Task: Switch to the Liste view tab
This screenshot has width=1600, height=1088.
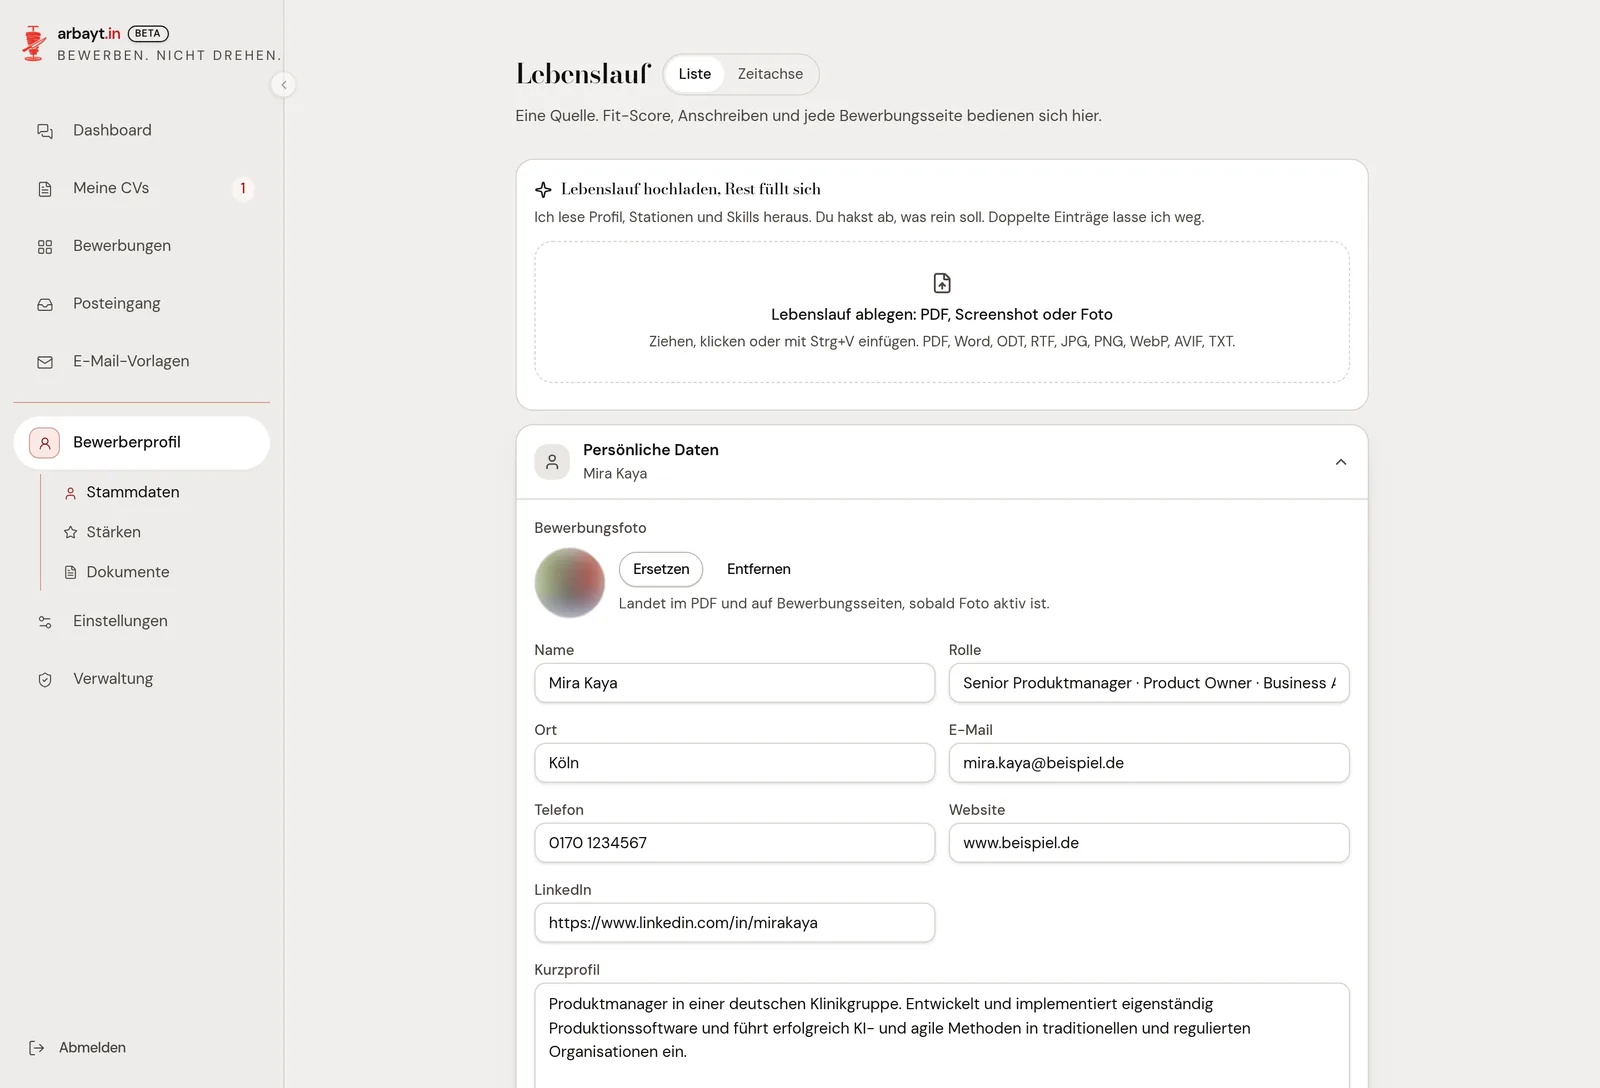Action: [x=695, y=74]
